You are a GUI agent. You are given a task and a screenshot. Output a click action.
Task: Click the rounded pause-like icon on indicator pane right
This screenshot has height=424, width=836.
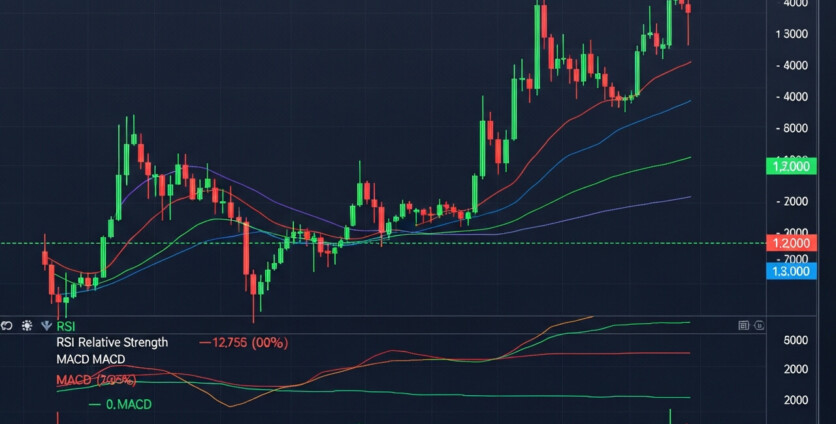coord(759,325)
